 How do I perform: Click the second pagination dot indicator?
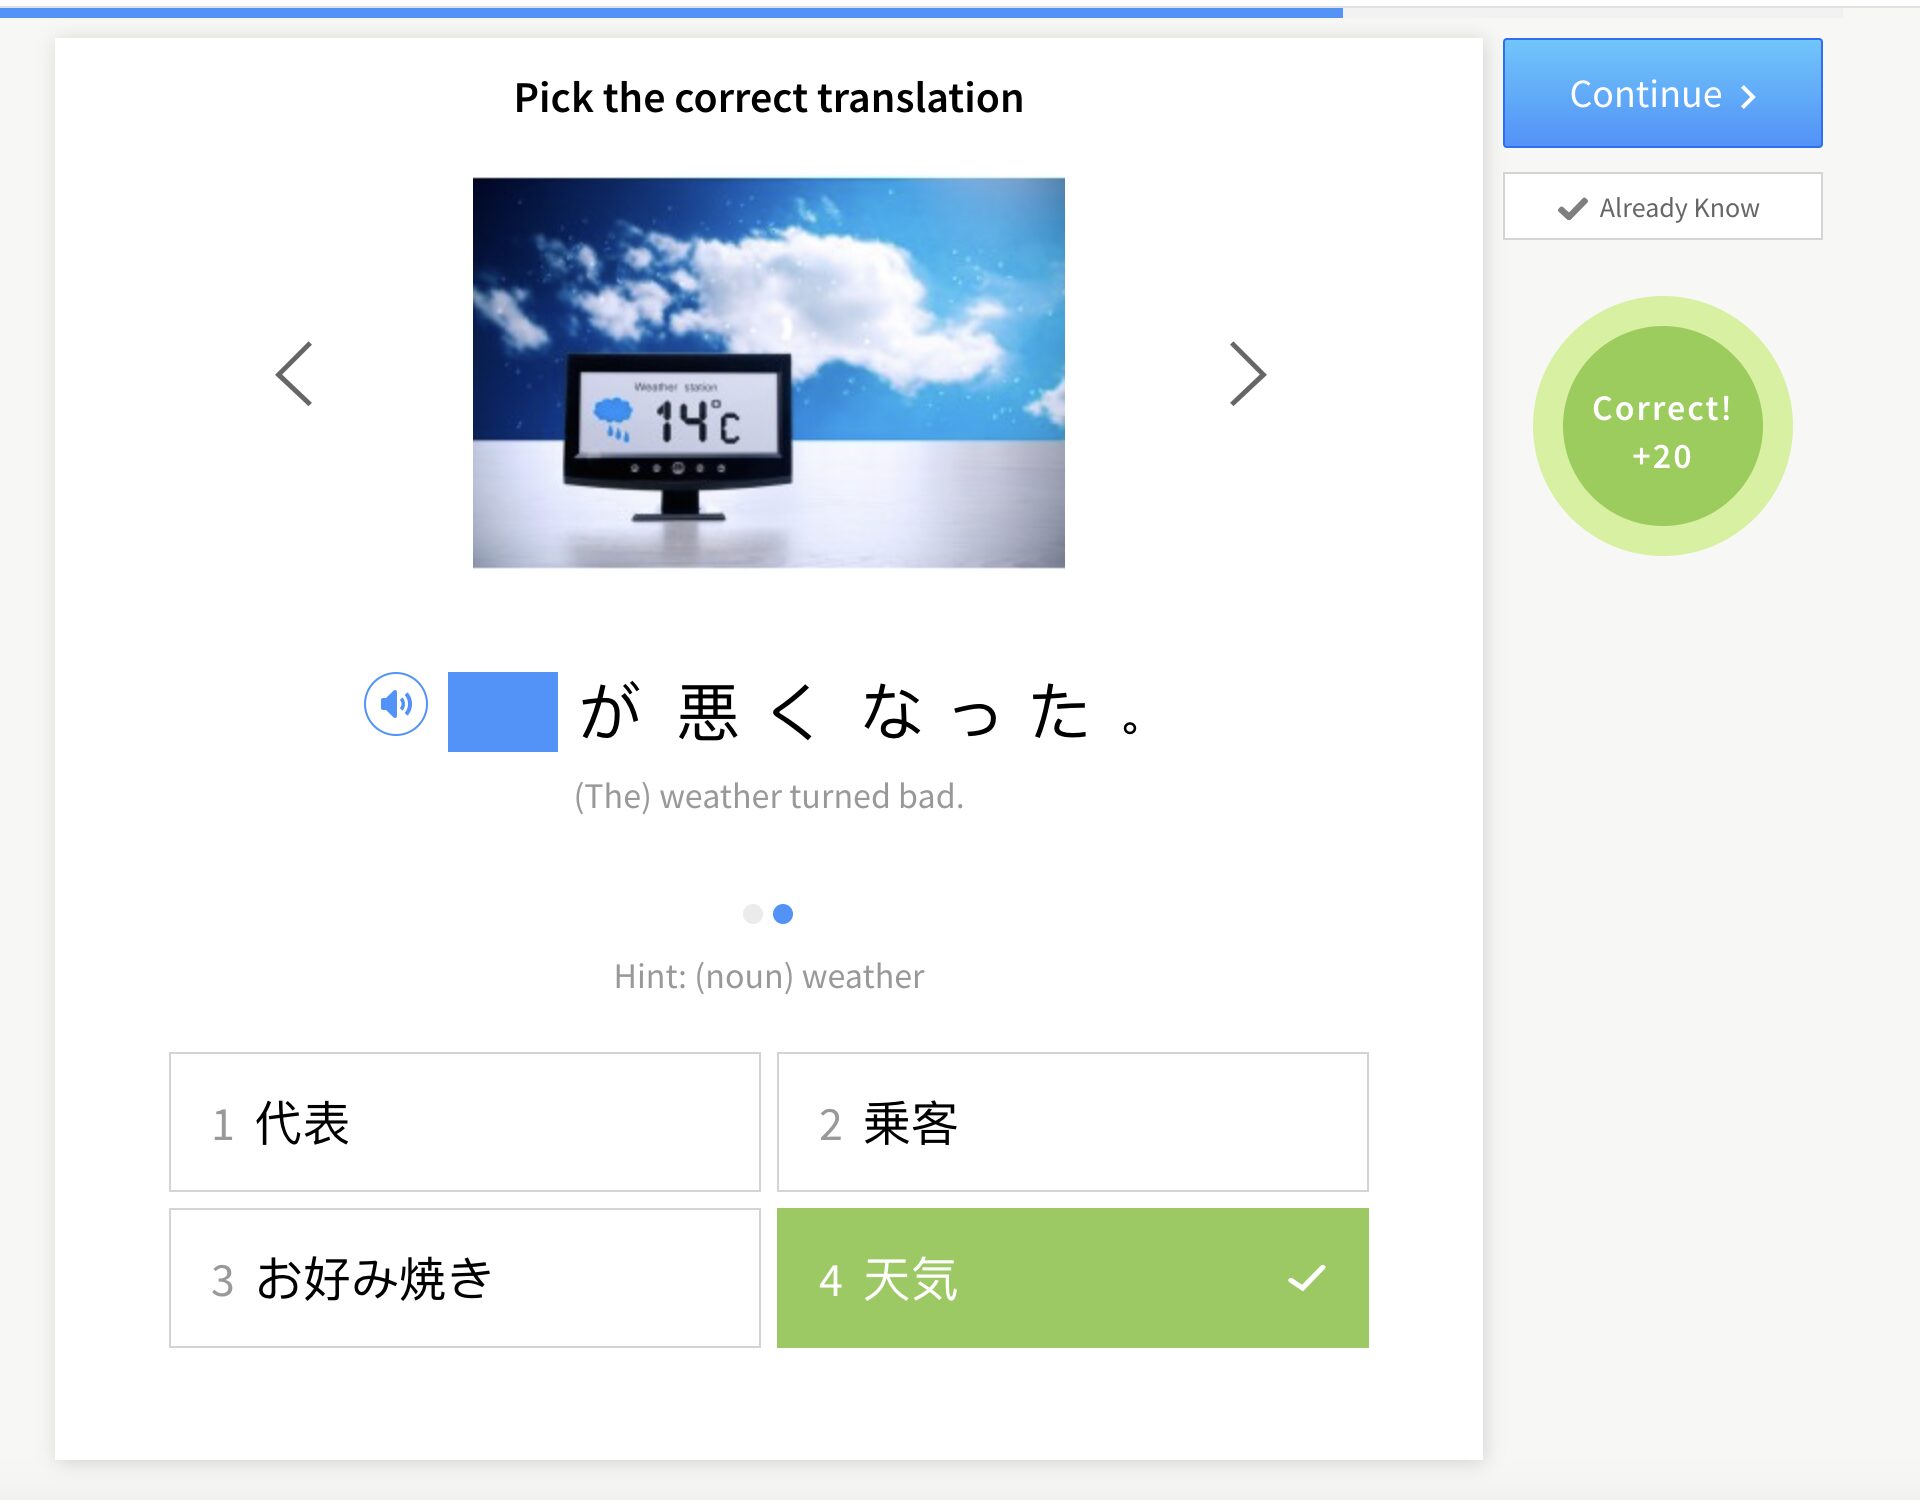[x=787, y=912]
